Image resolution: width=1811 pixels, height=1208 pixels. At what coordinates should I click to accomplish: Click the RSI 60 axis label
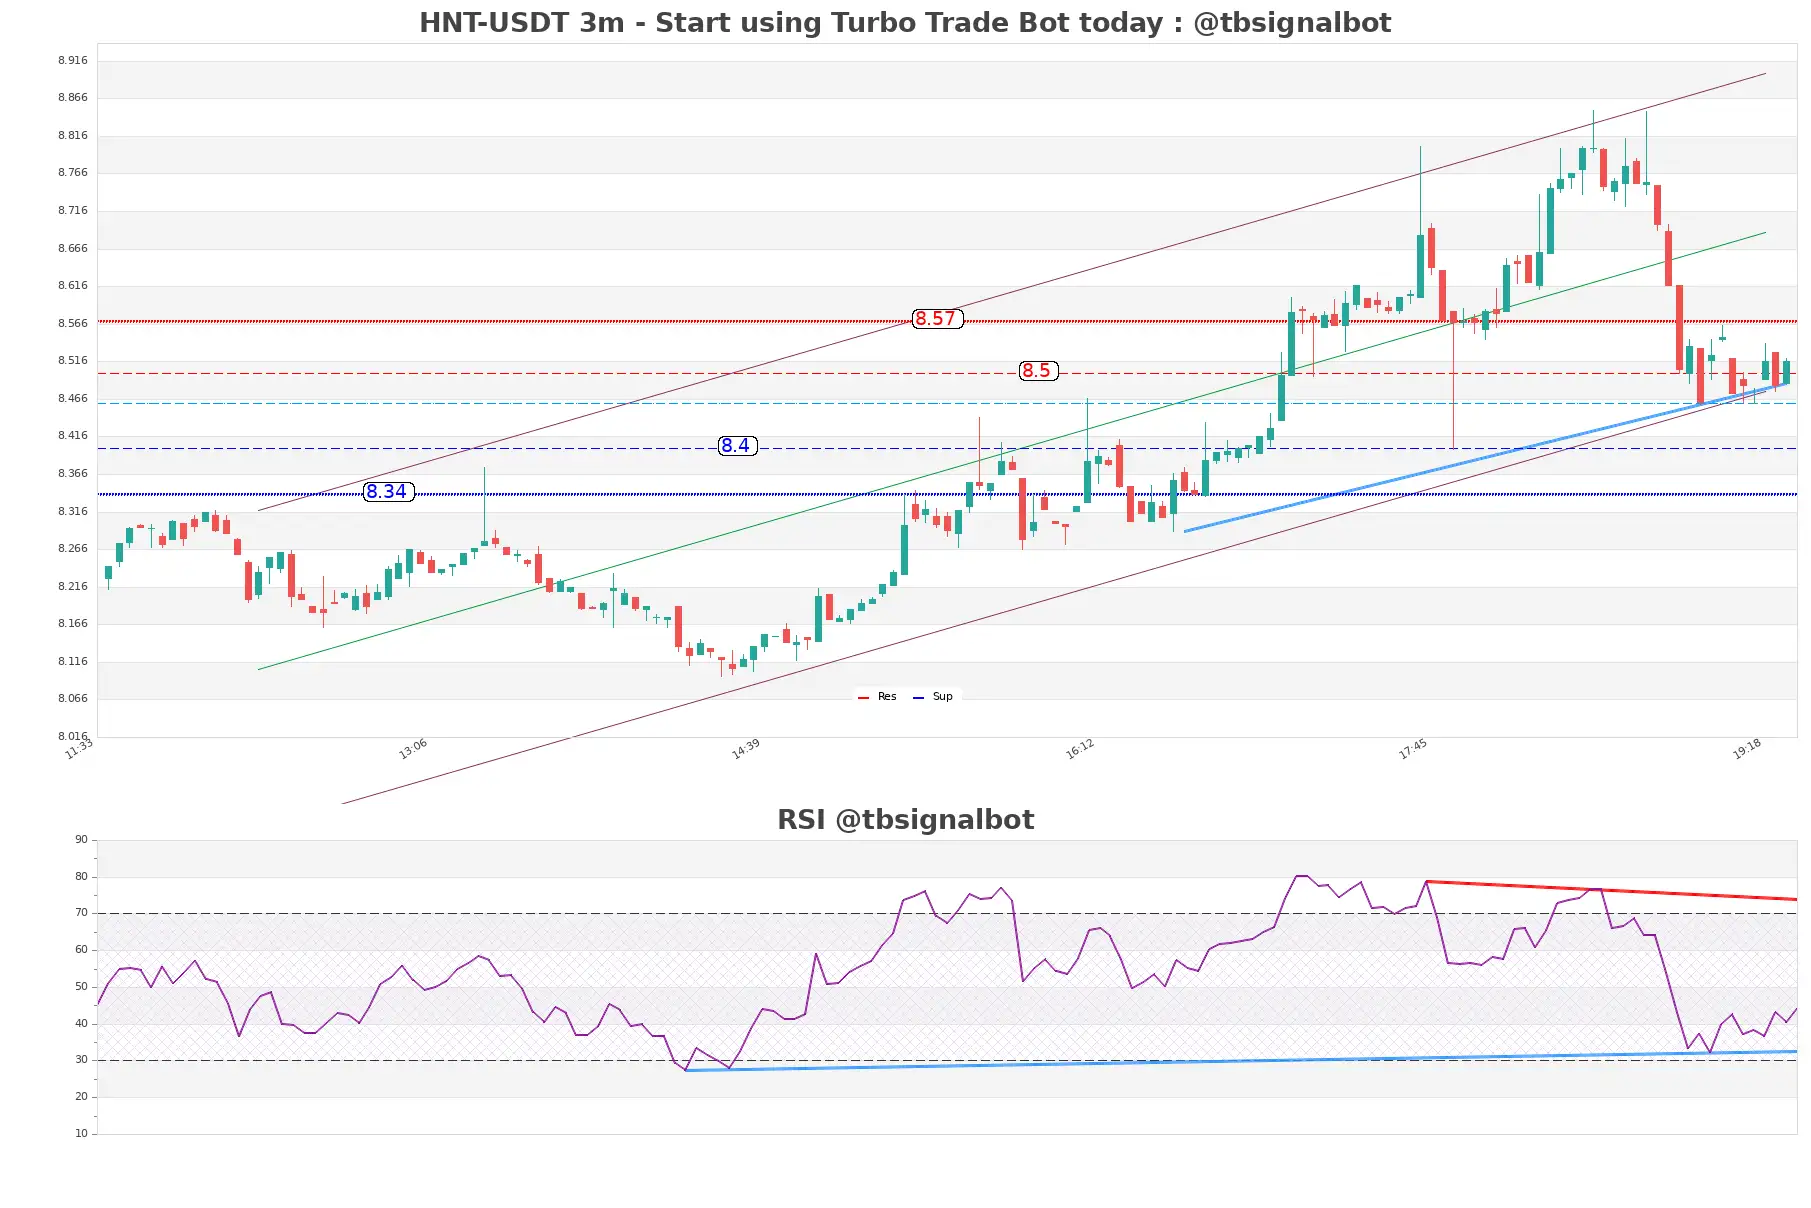(82, 950)
